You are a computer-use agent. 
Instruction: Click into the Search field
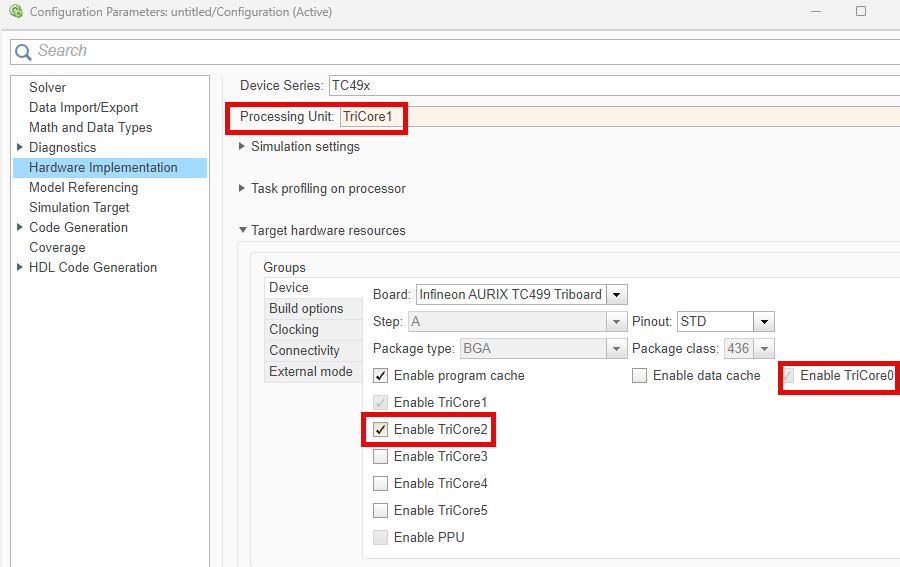click(x=450, y=51)
